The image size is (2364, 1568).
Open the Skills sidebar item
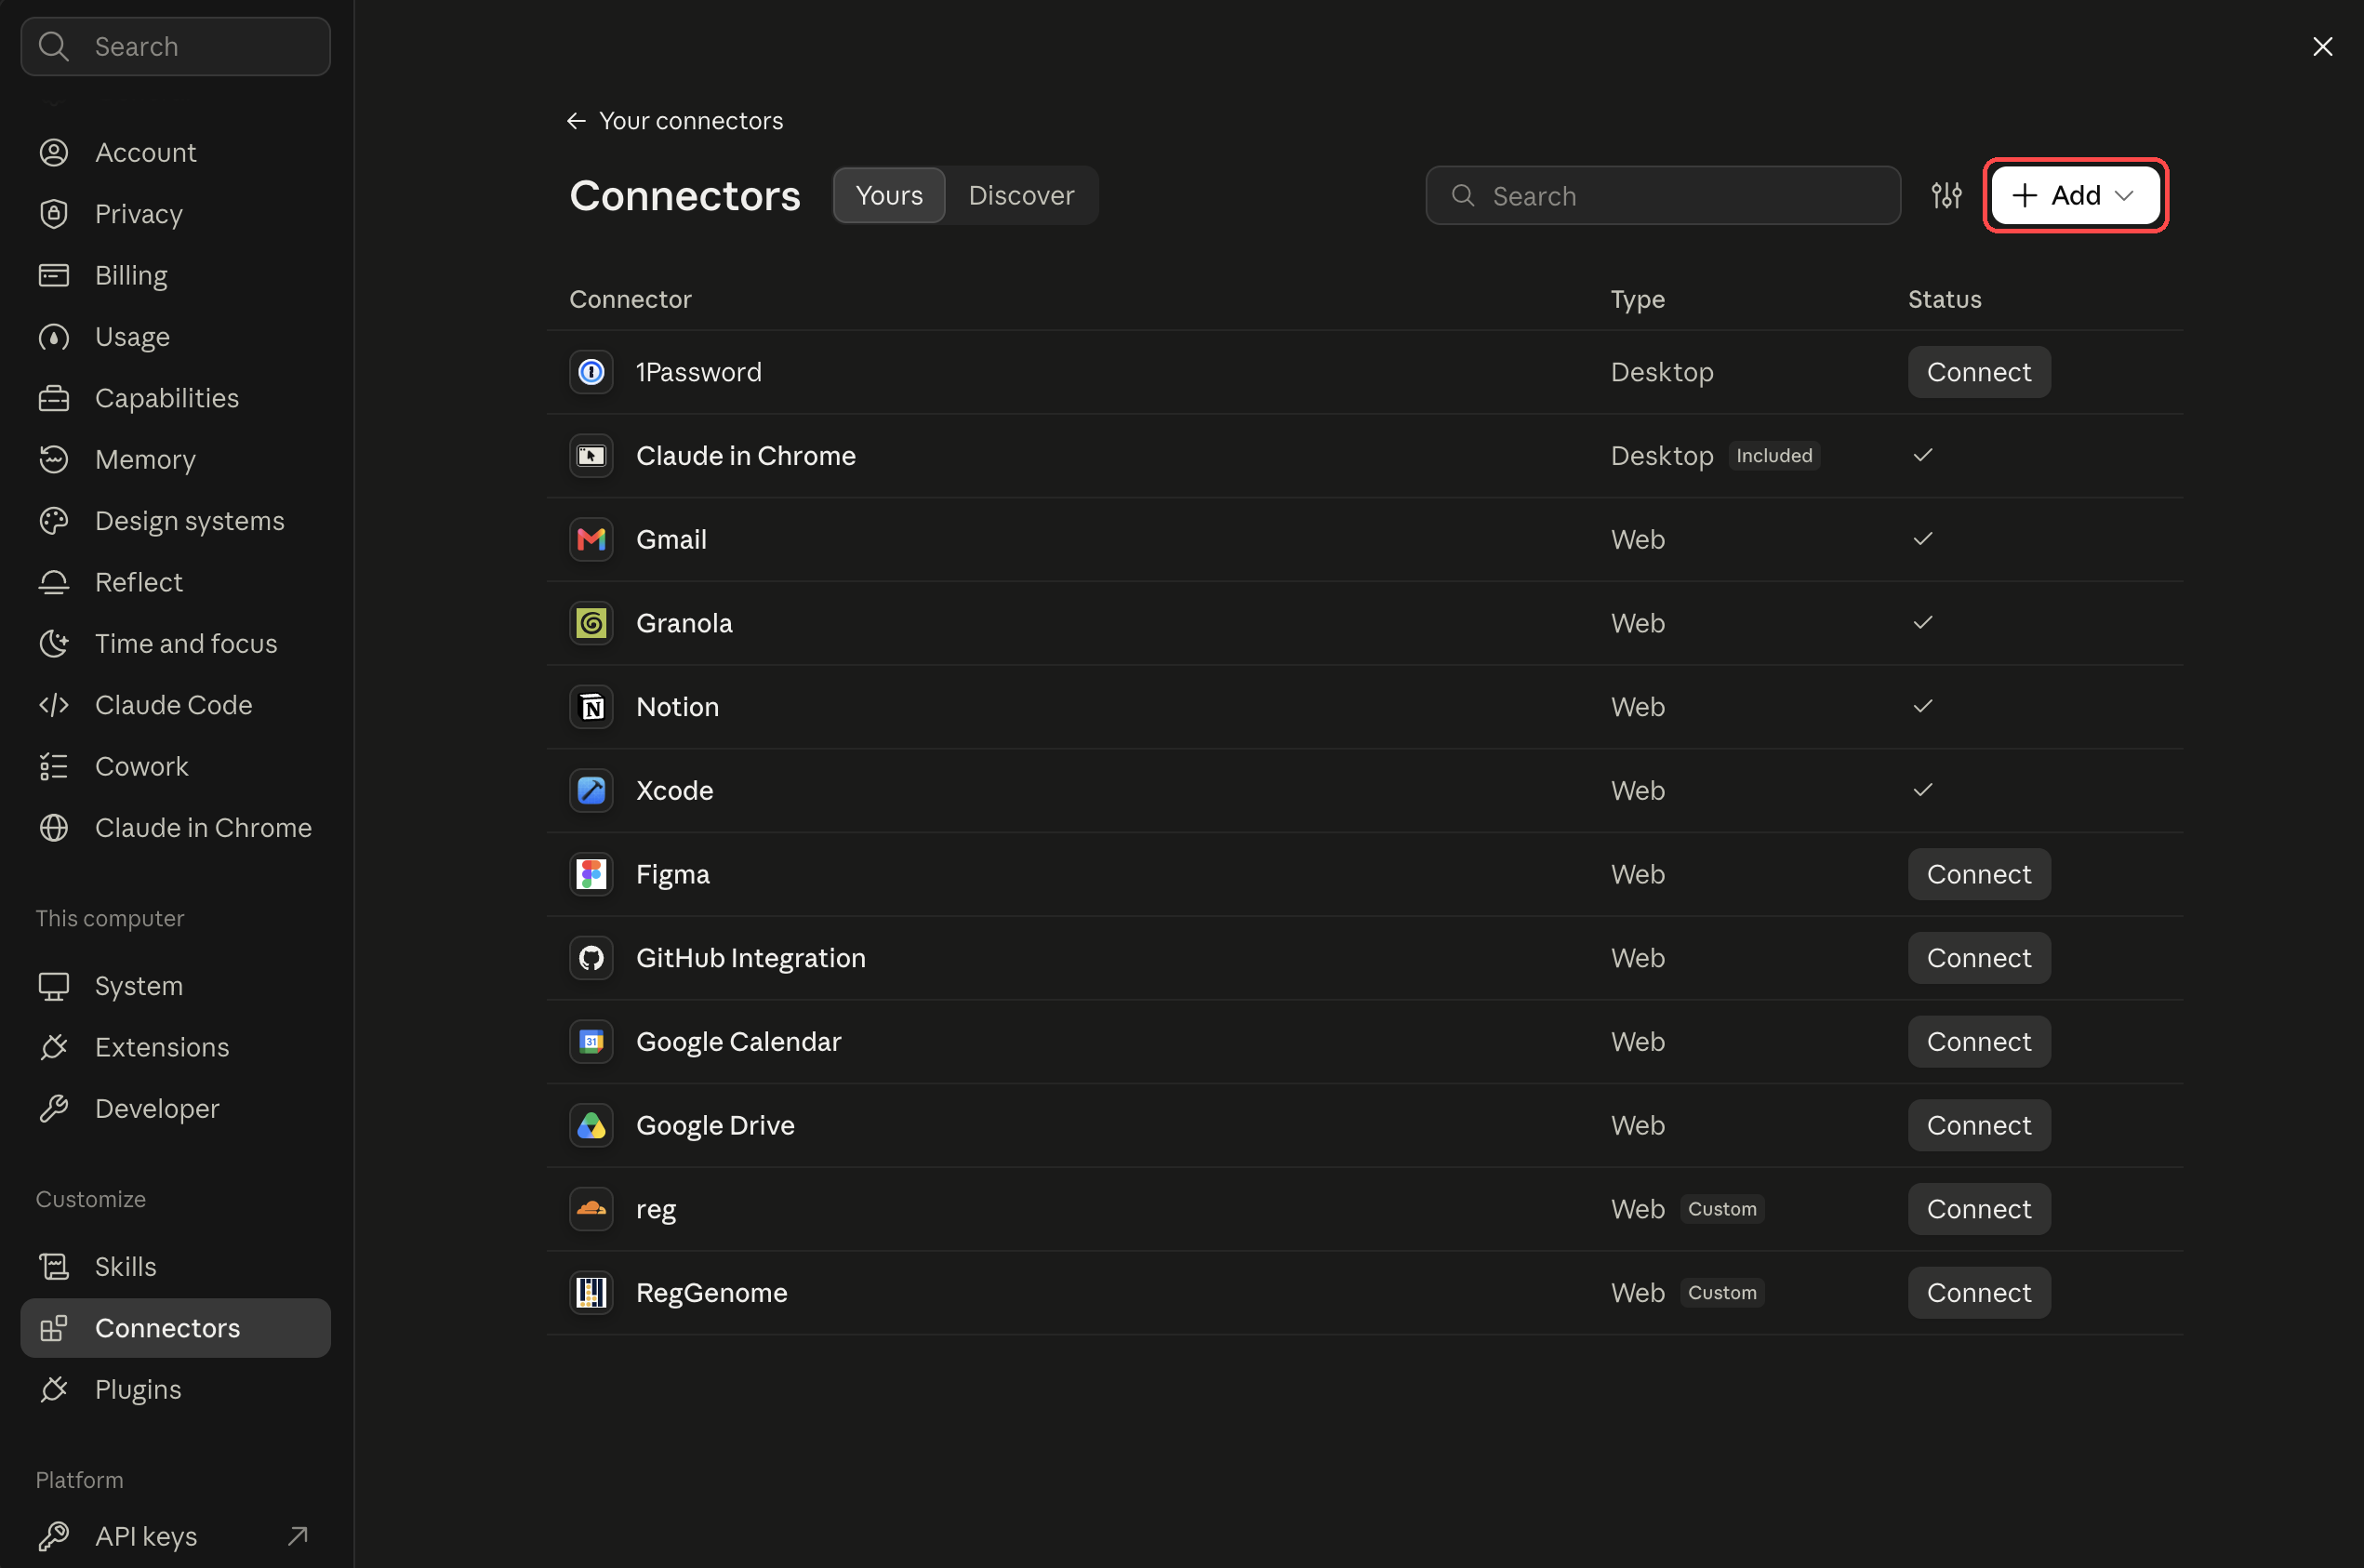[x=175, y=1266]
